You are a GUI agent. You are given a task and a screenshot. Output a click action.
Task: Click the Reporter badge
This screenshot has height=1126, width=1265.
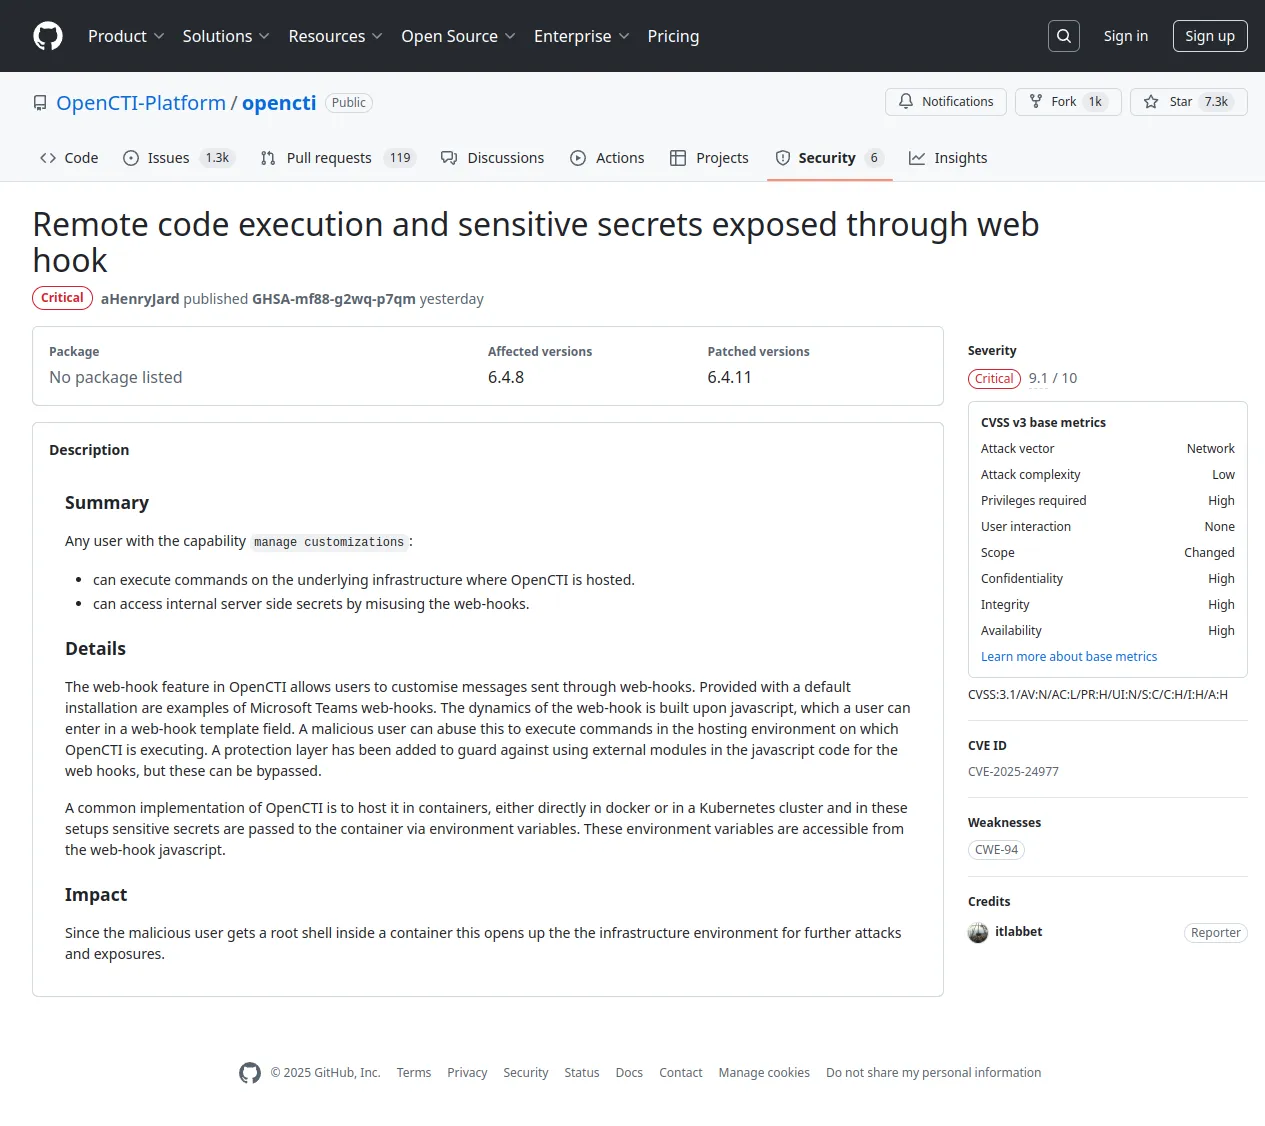tap(1215, 933)
